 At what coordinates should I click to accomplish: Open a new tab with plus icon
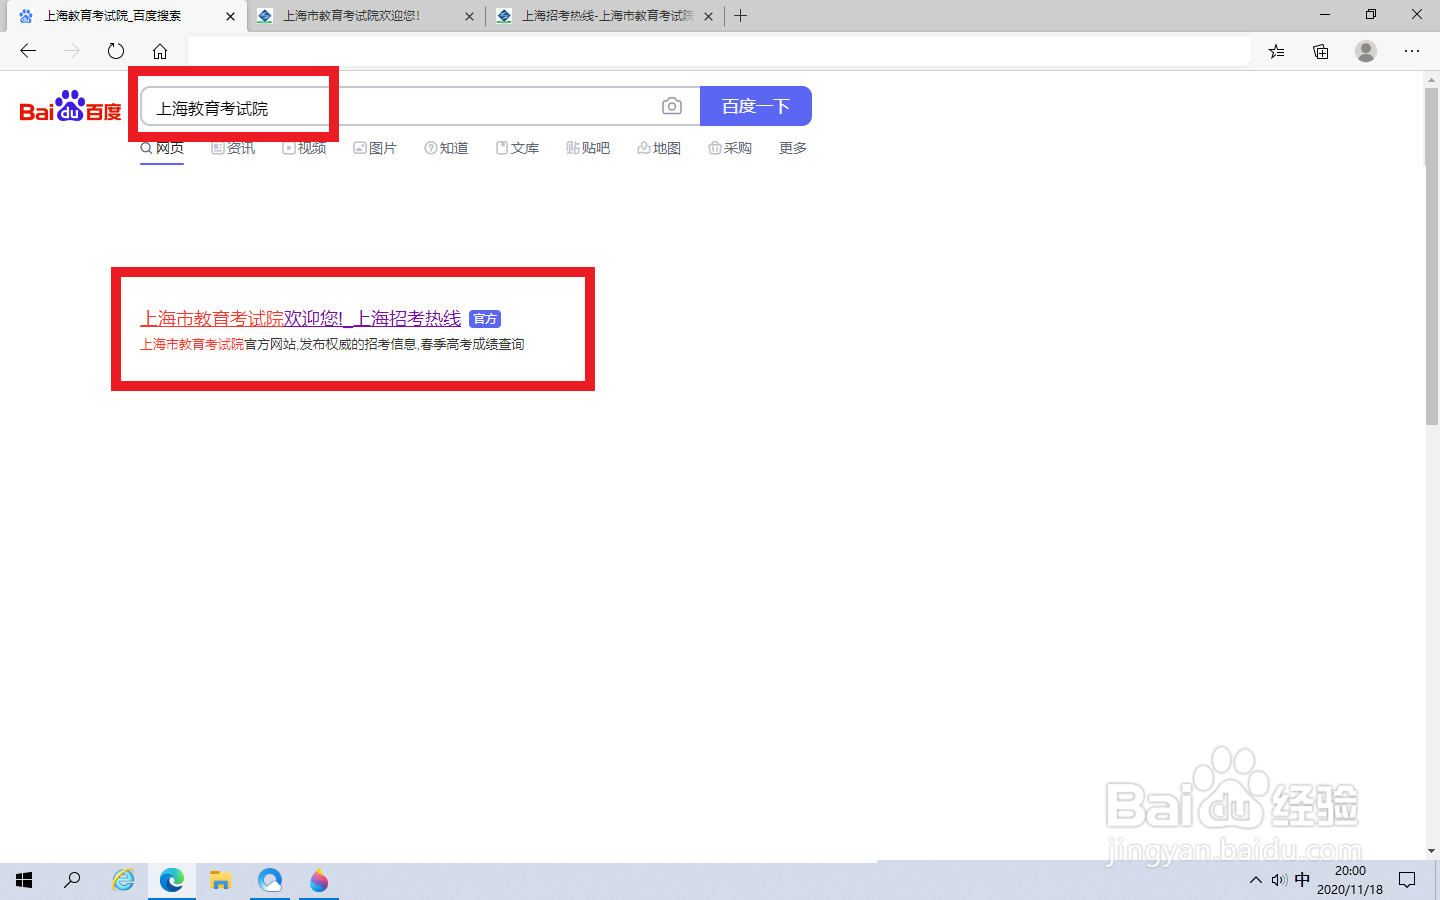pos(740,16)
